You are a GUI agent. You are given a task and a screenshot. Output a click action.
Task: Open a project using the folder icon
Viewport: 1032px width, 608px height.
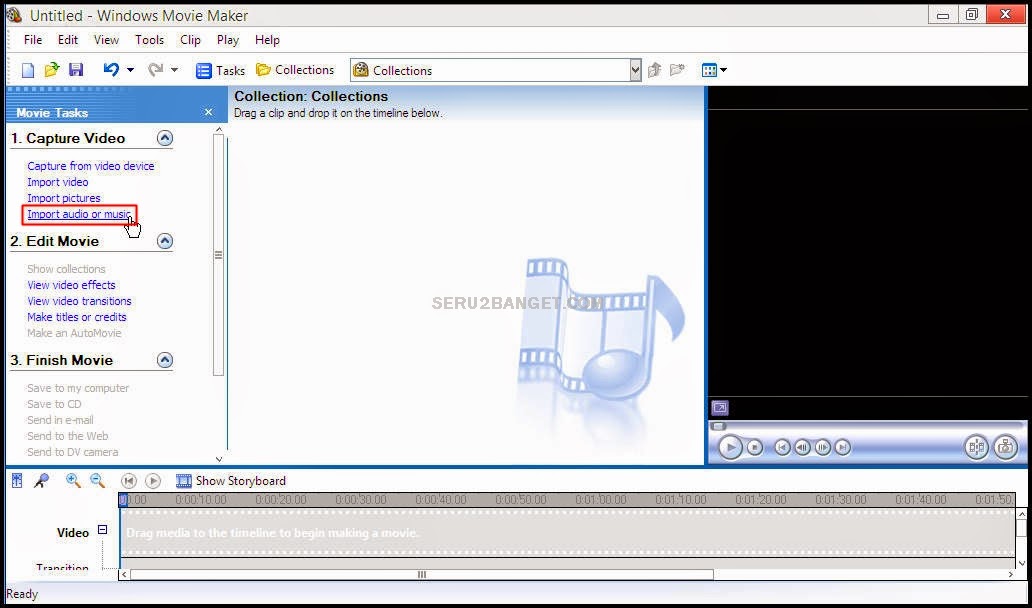[51, 70]
